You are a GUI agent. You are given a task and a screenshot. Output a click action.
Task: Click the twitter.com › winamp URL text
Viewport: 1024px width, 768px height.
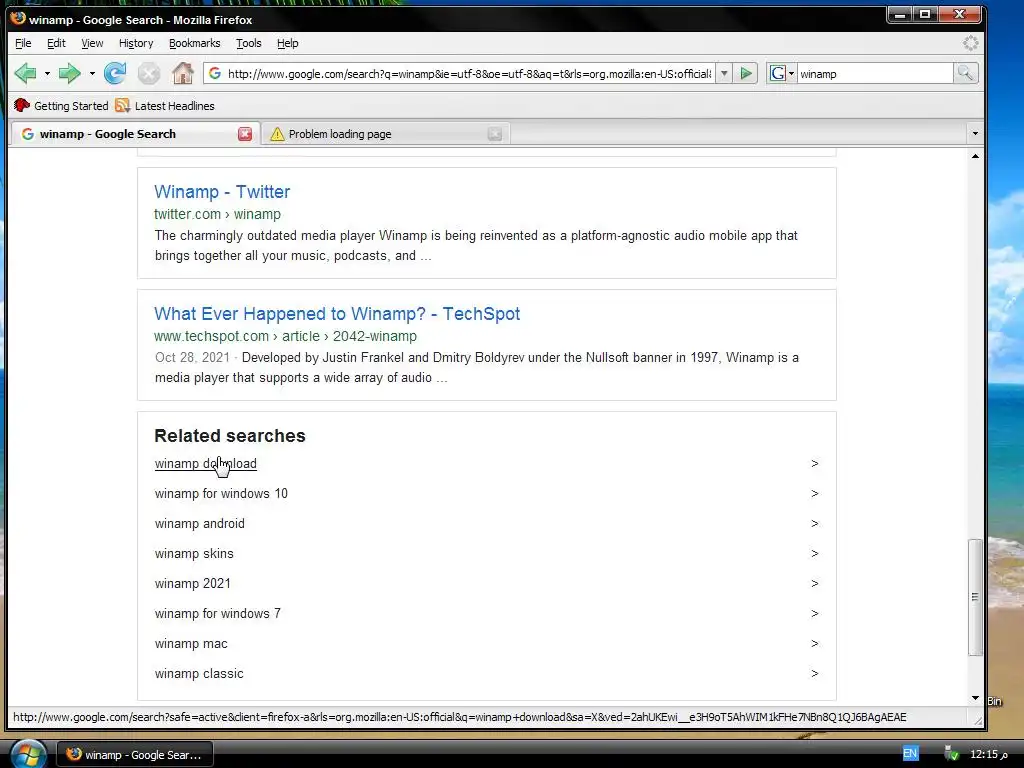pyautogui.click(x=217, y=214)
